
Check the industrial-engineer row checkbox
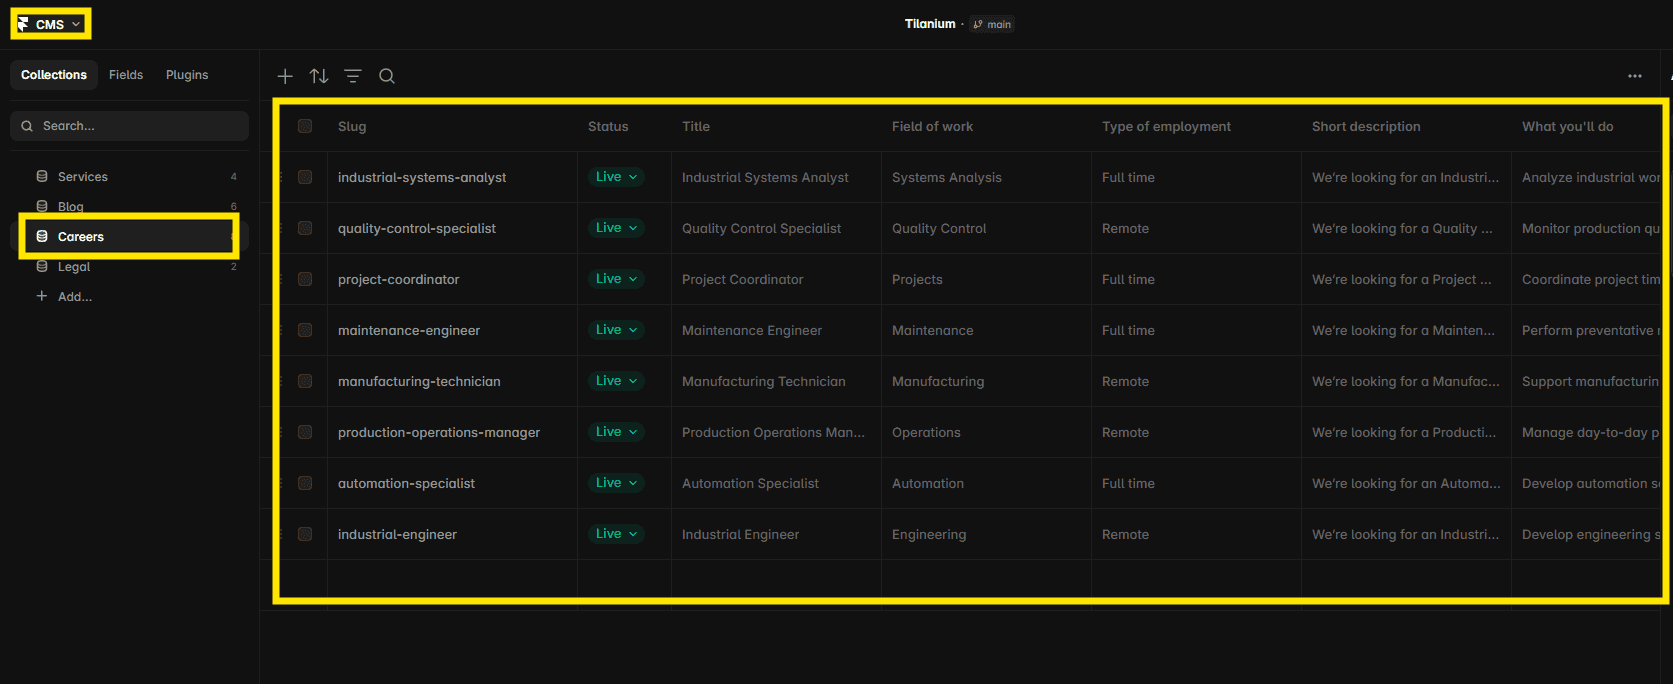[x=305, y=534]
